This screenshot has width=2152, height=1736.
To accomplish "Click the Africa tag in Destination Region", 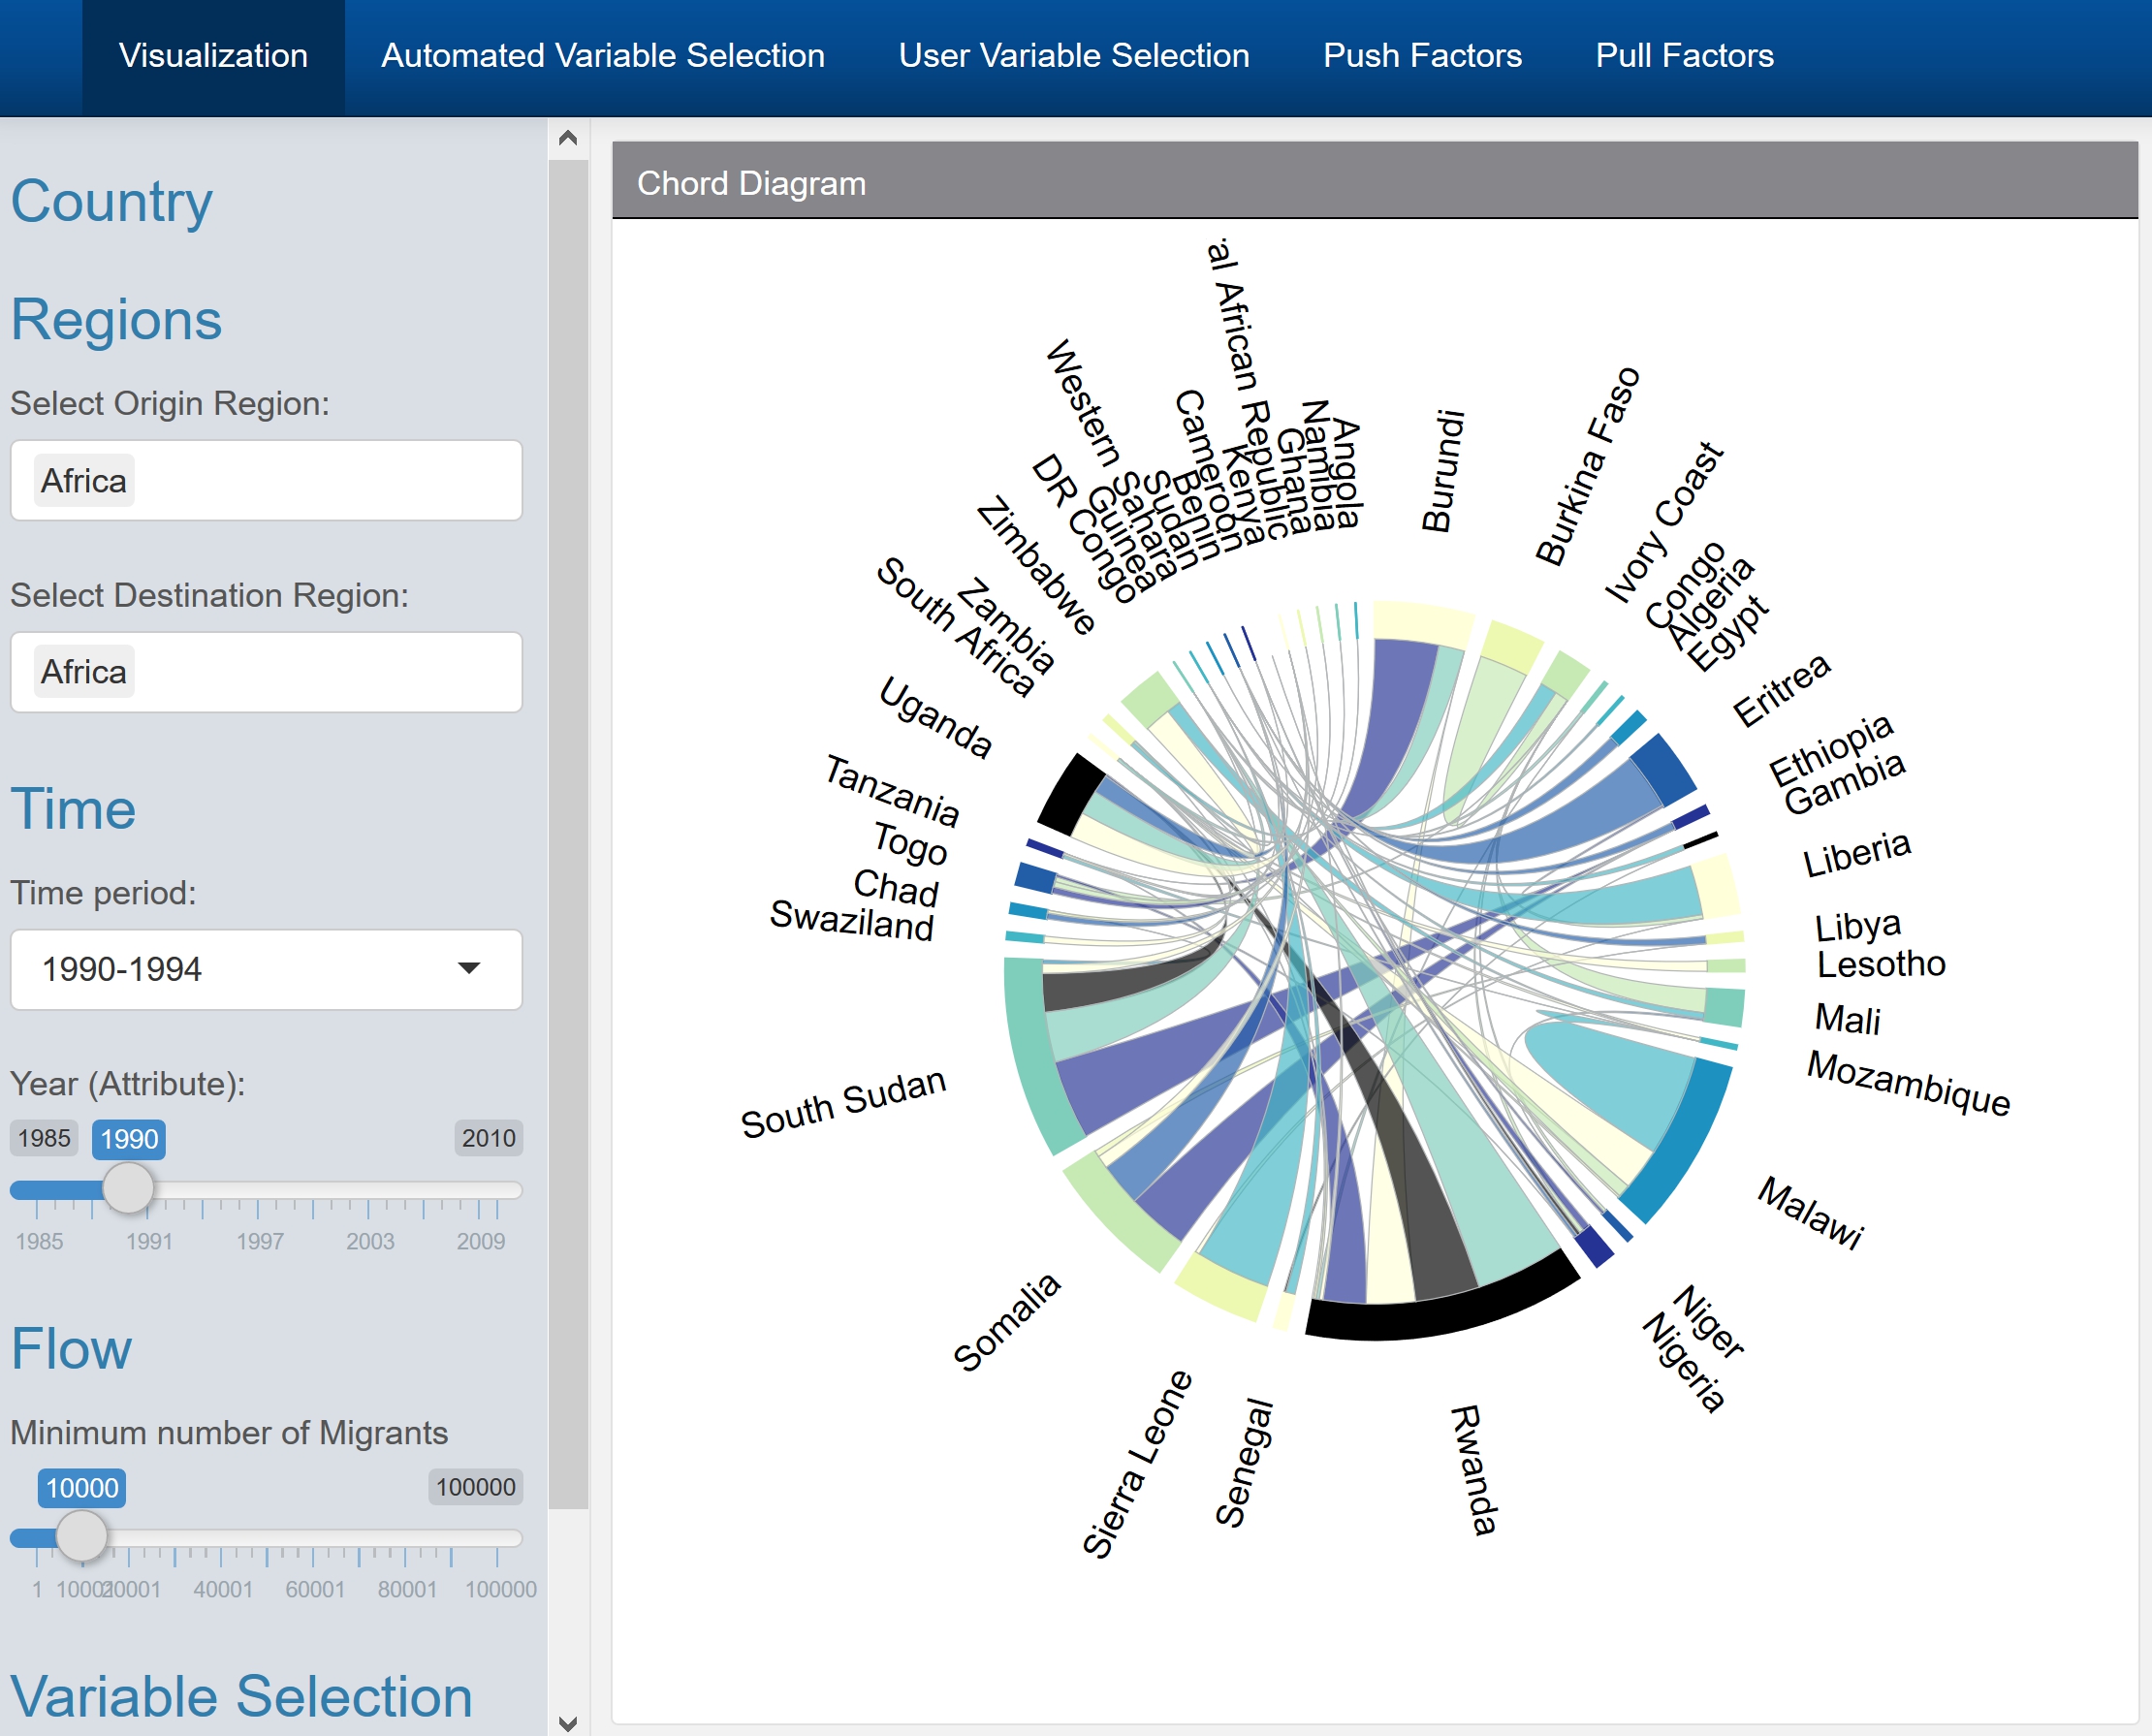I will click(x=84, y=672).
